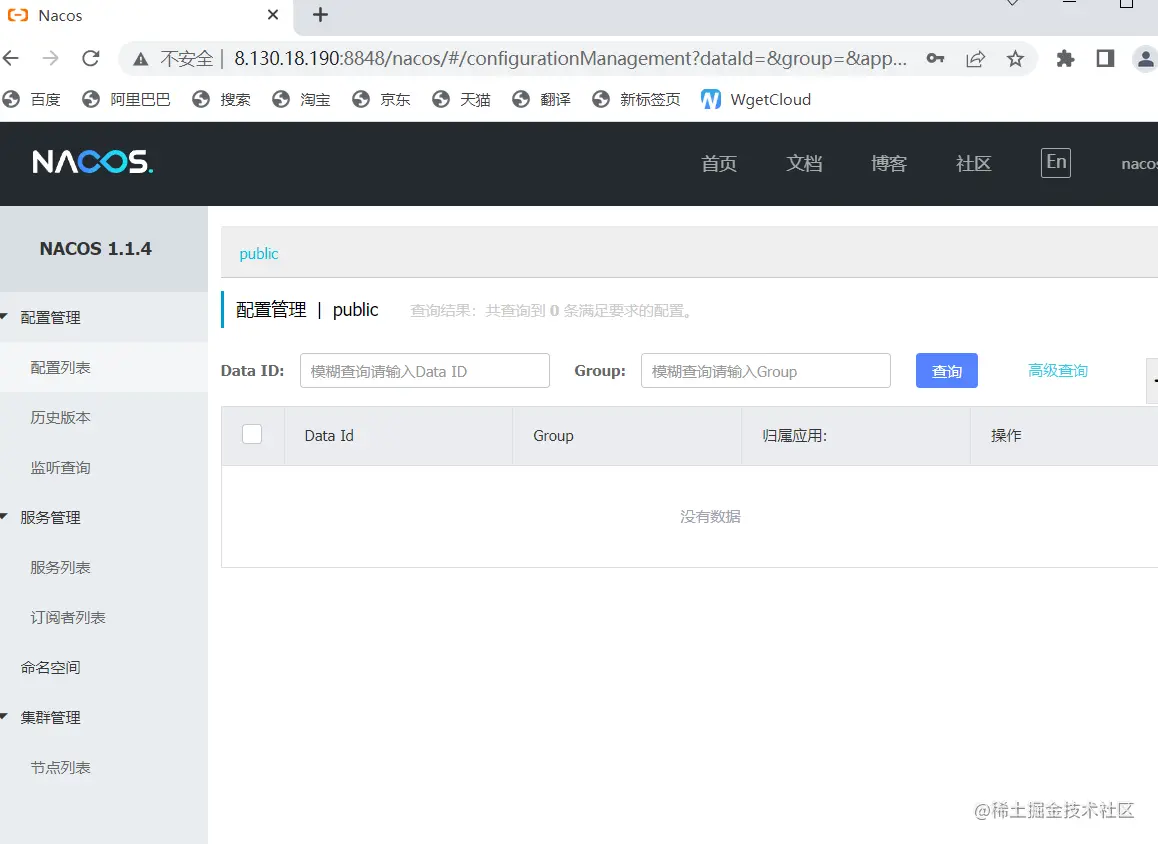Select the public namespace tab
The width and height of the screenshot is (1158, 844).
pos(258,253)
